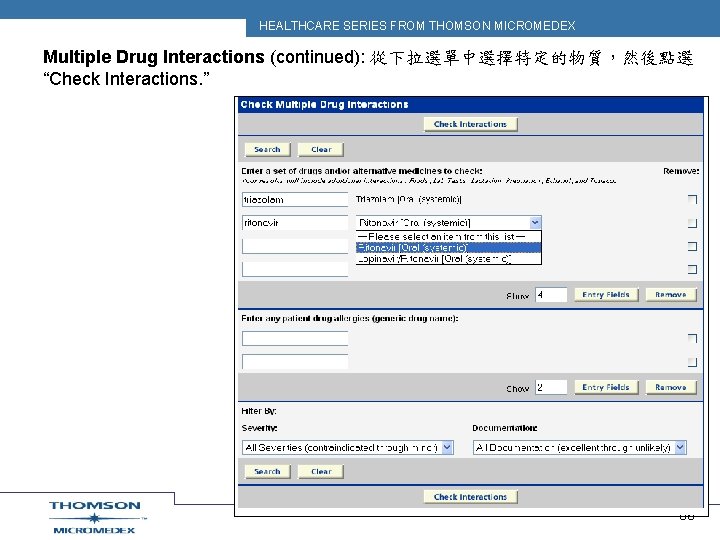The image size is (720, 540).
Task: Tick the remove checkbox for ritonavir row
Action: coord(692,223)
